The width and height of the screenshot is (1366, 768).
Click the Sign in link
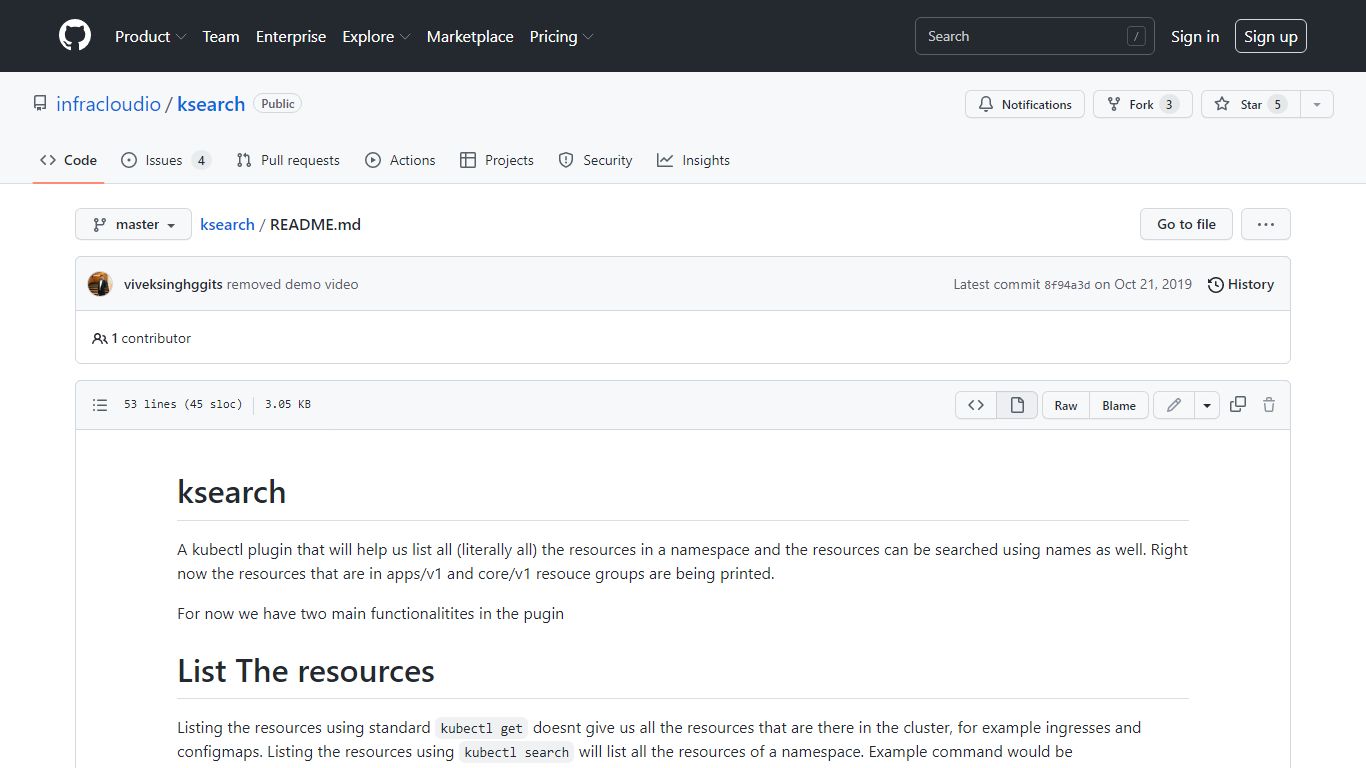tap(1195, 36)
